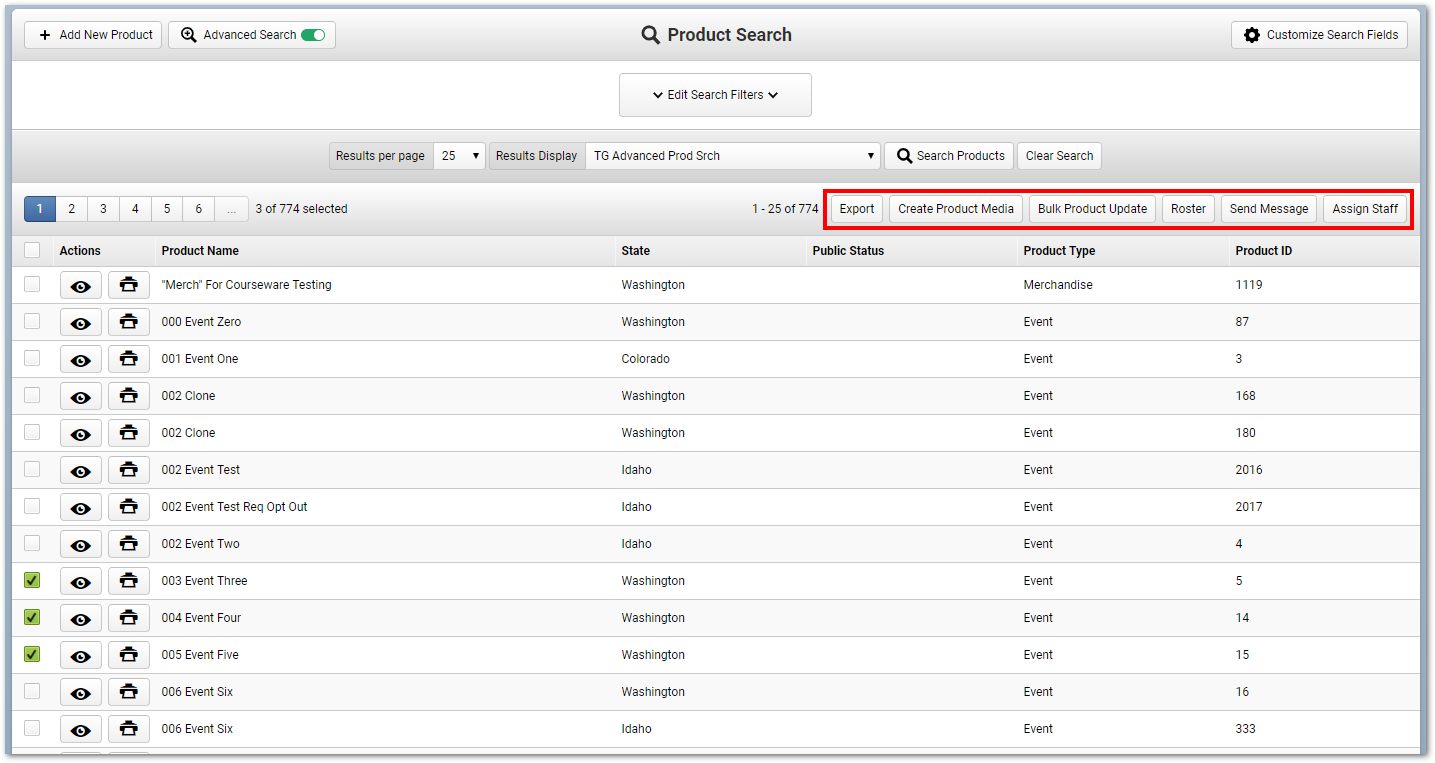Viewport: 1435px width, 763px height.
Task: Open Bulk Product Update
Action: [1092, 209]
